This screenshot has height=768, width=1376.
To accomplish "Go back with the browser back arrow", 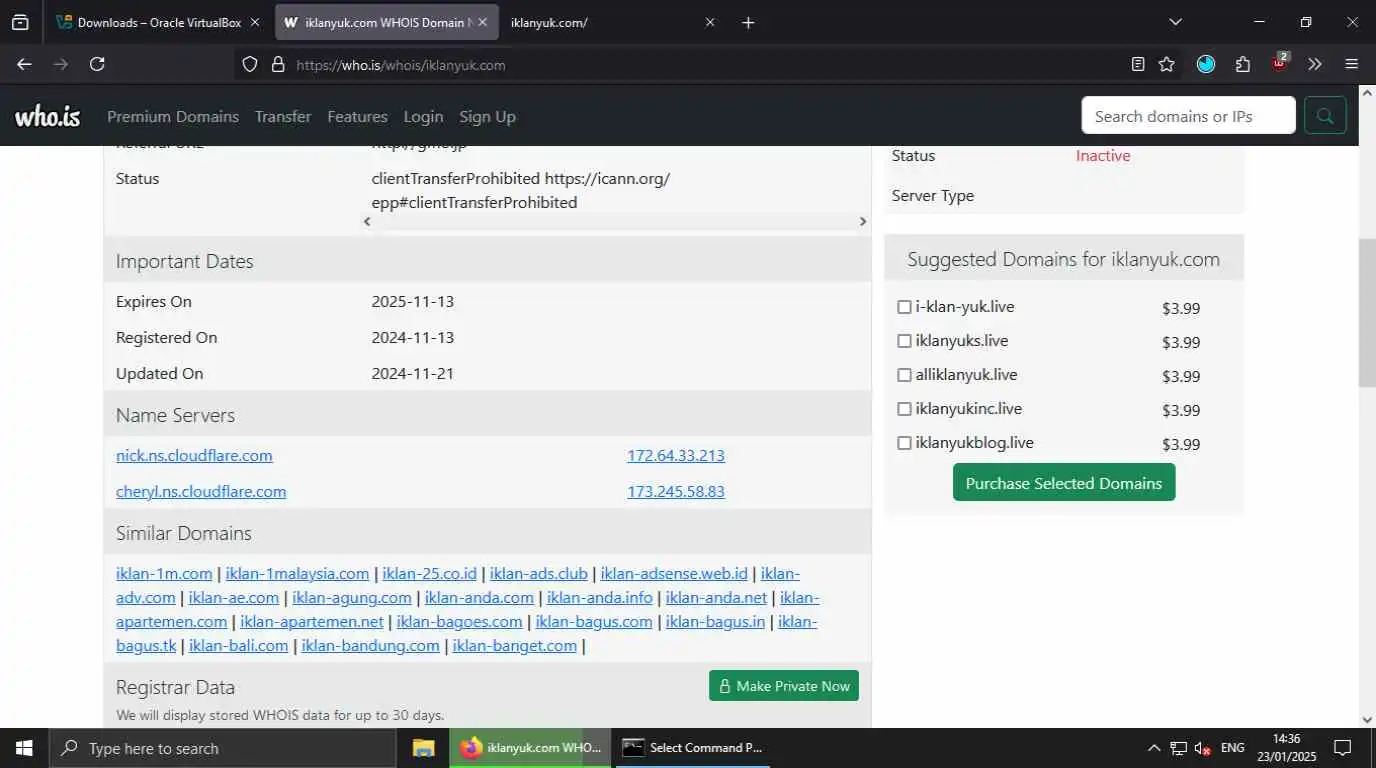I will (24, 64).
